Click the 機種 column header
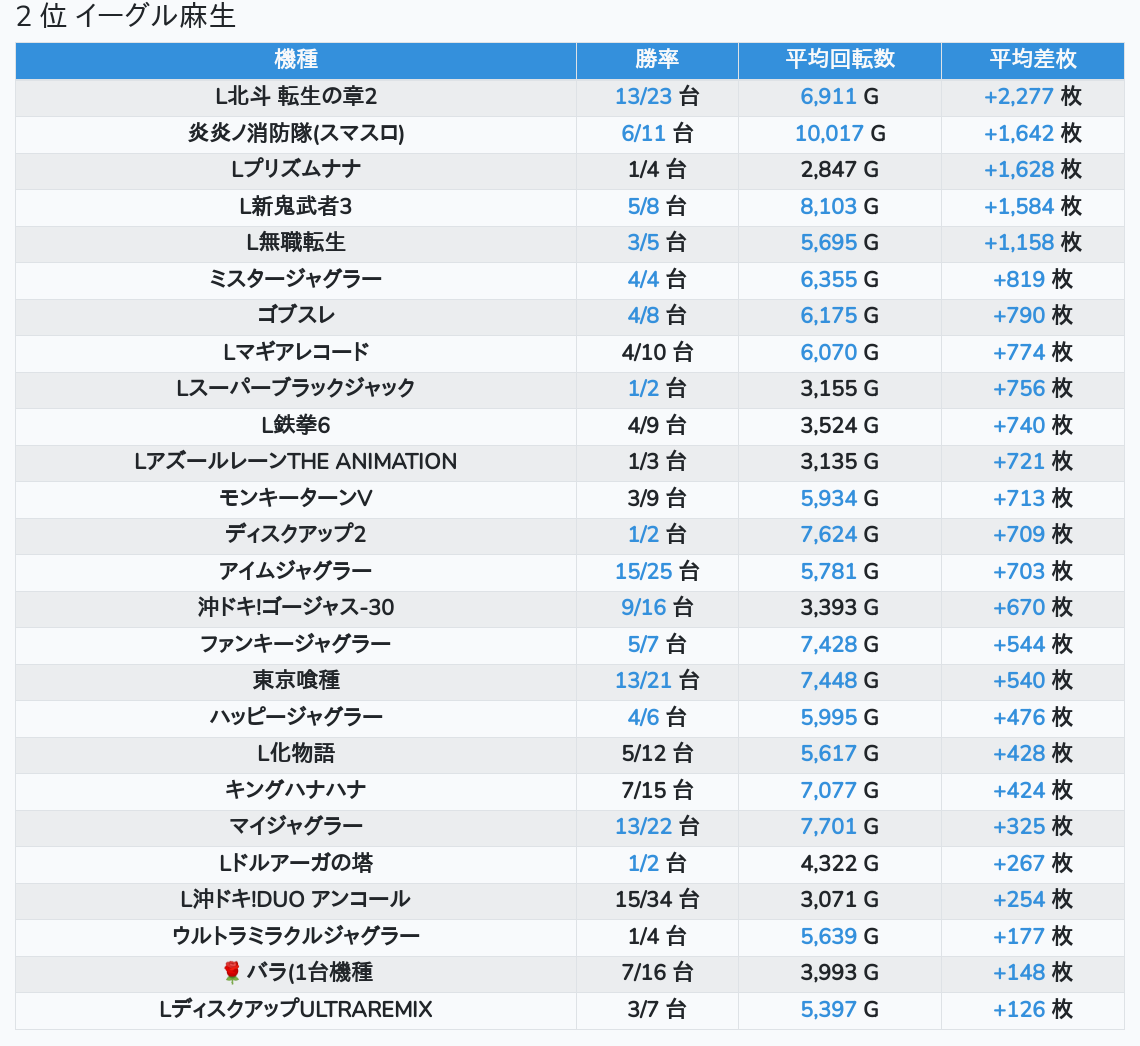The height and width of the screenshot is (1046, 1140). tap(296, 60)
